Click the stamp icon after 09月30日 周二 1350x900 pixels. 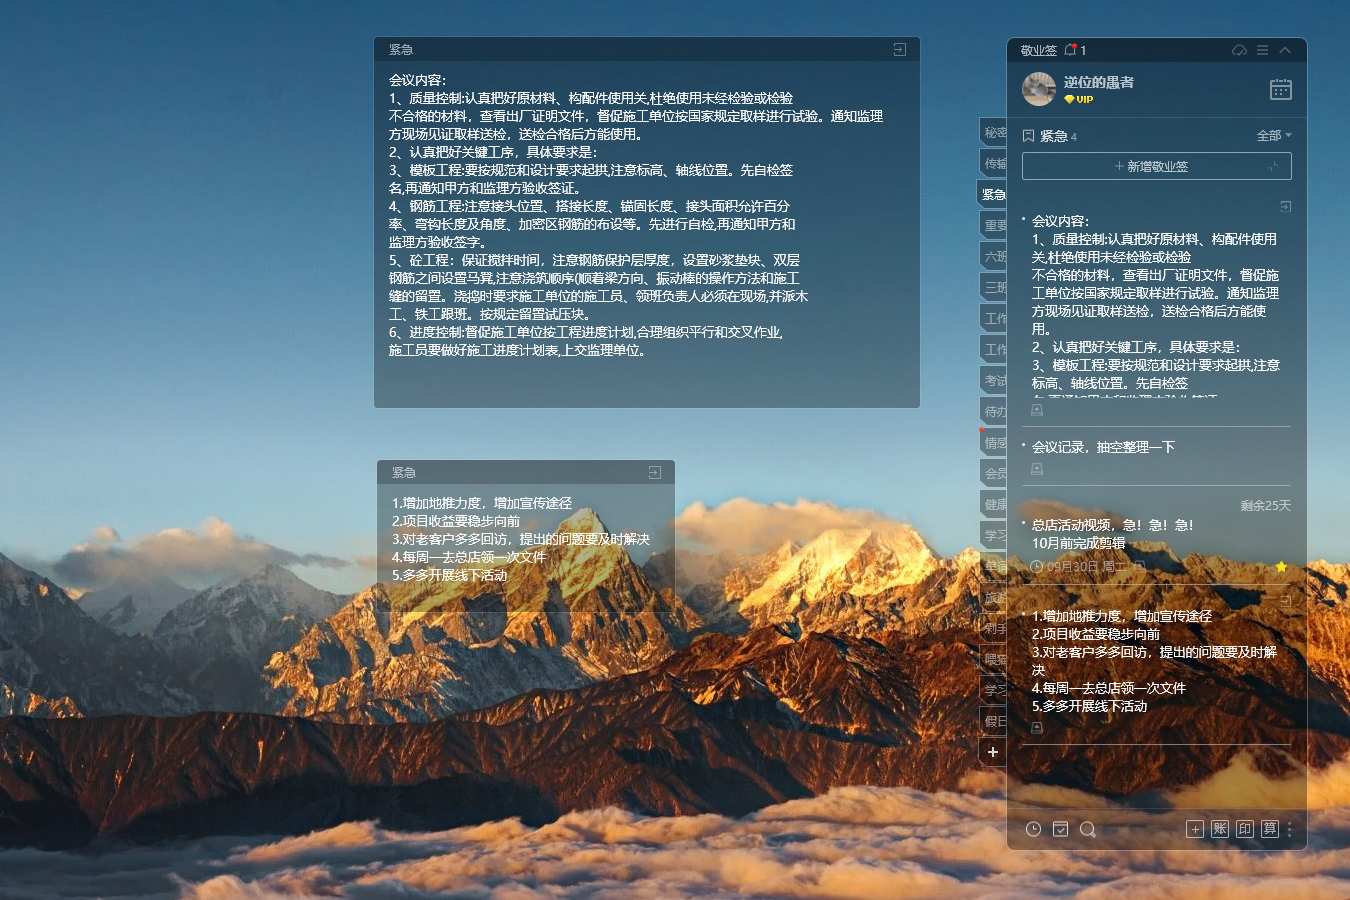(1139, 566)
